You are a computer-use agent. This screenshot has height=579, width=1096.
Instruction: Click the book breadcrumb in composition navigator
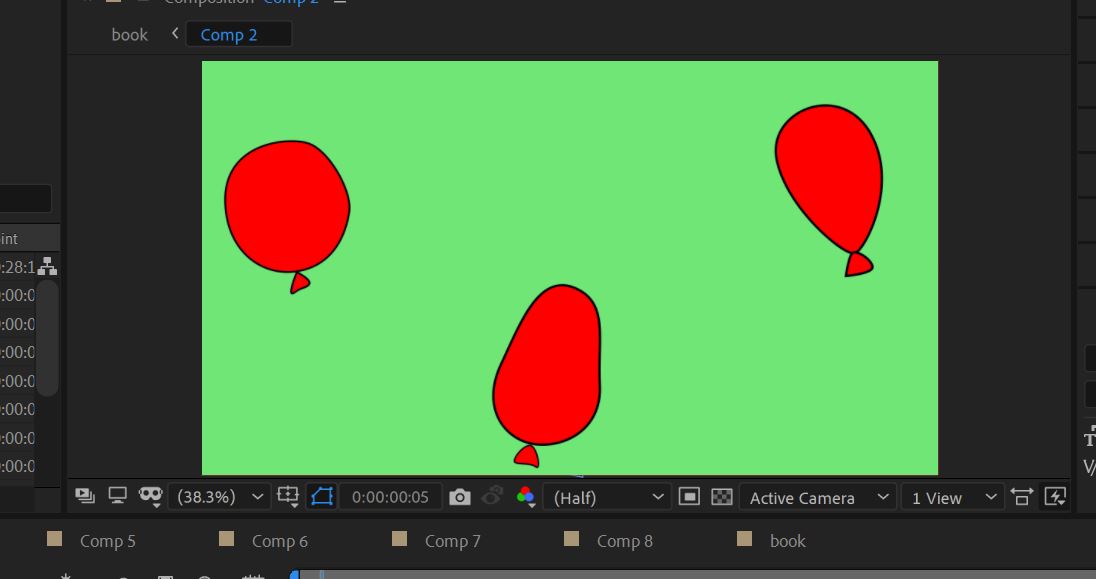[x=129, y=34]
